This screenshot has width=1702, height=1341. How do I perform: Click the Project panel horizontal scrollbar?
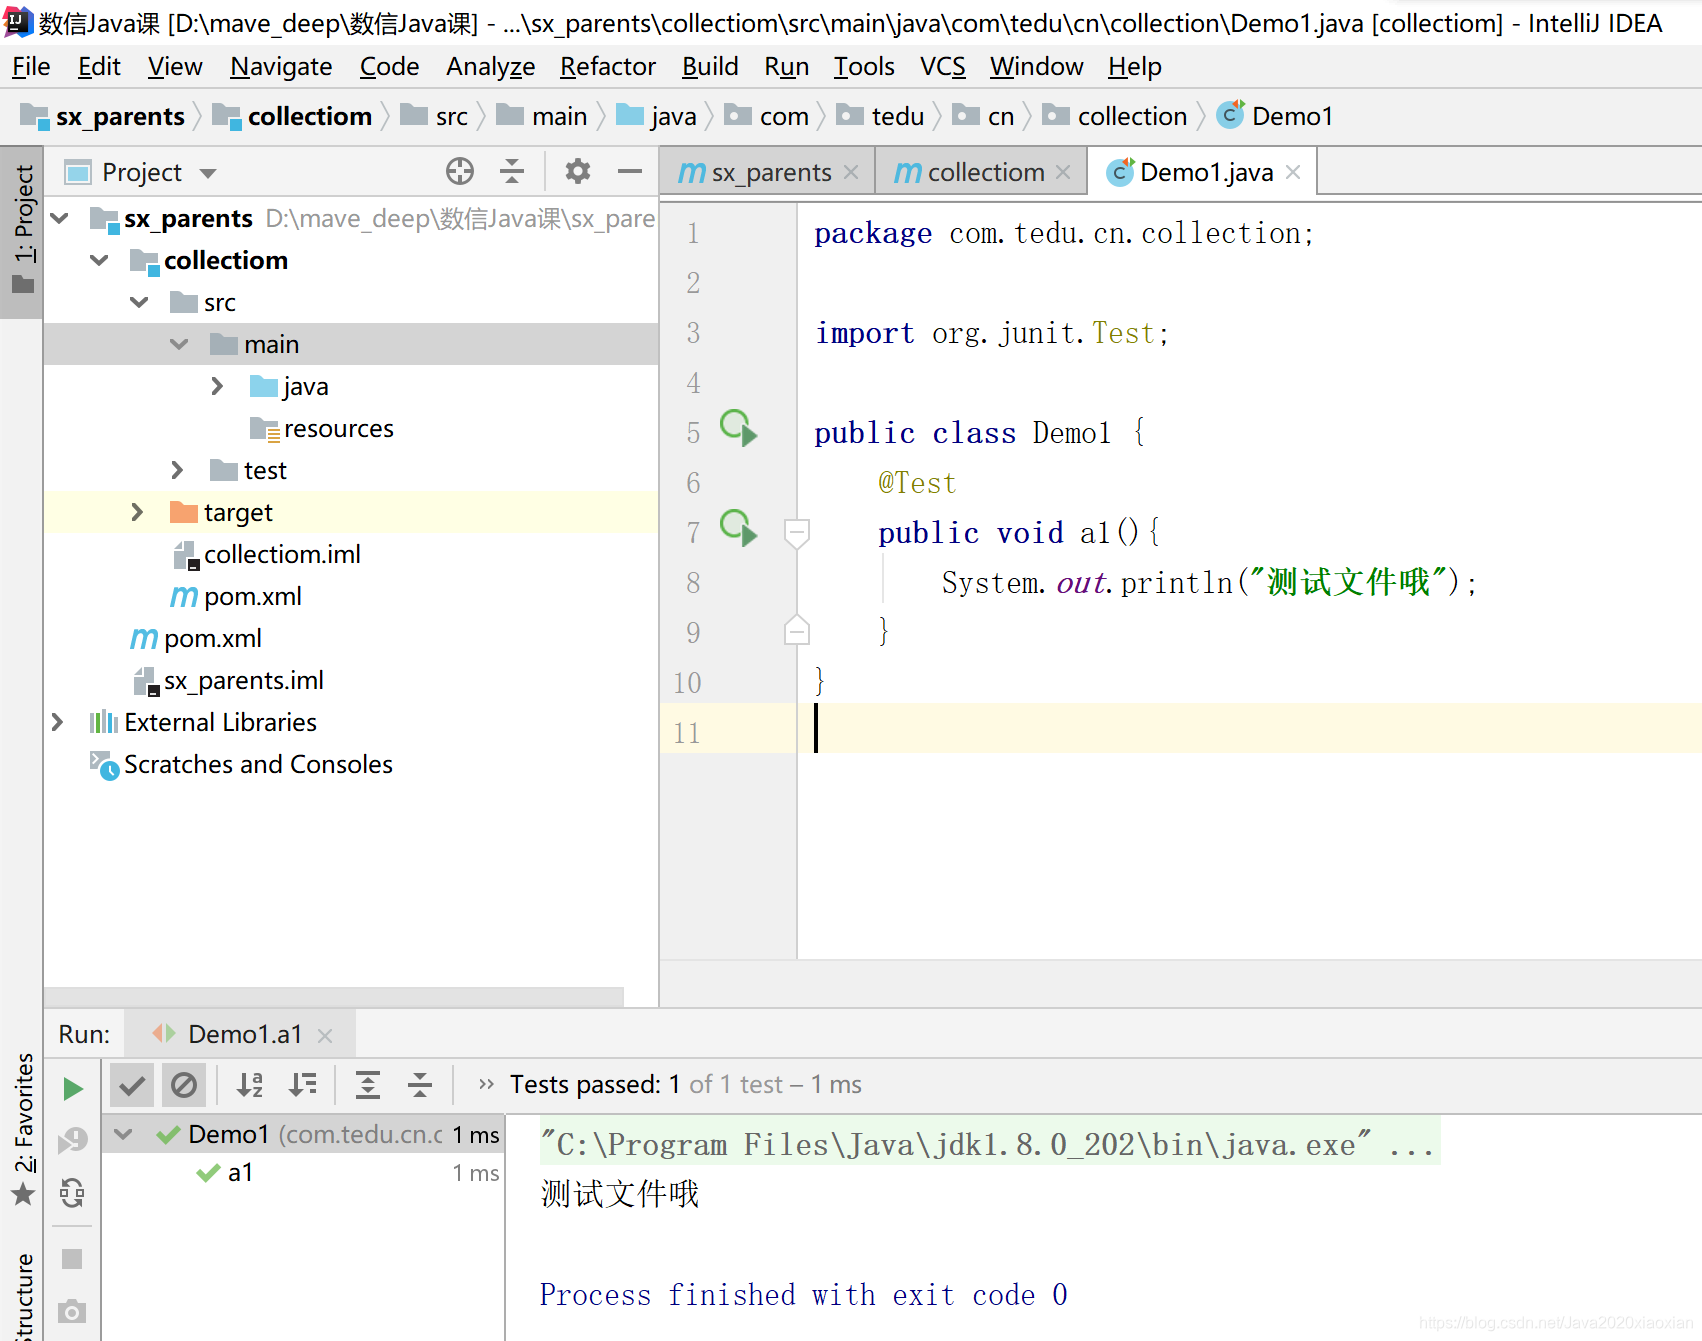click(334, 996)
